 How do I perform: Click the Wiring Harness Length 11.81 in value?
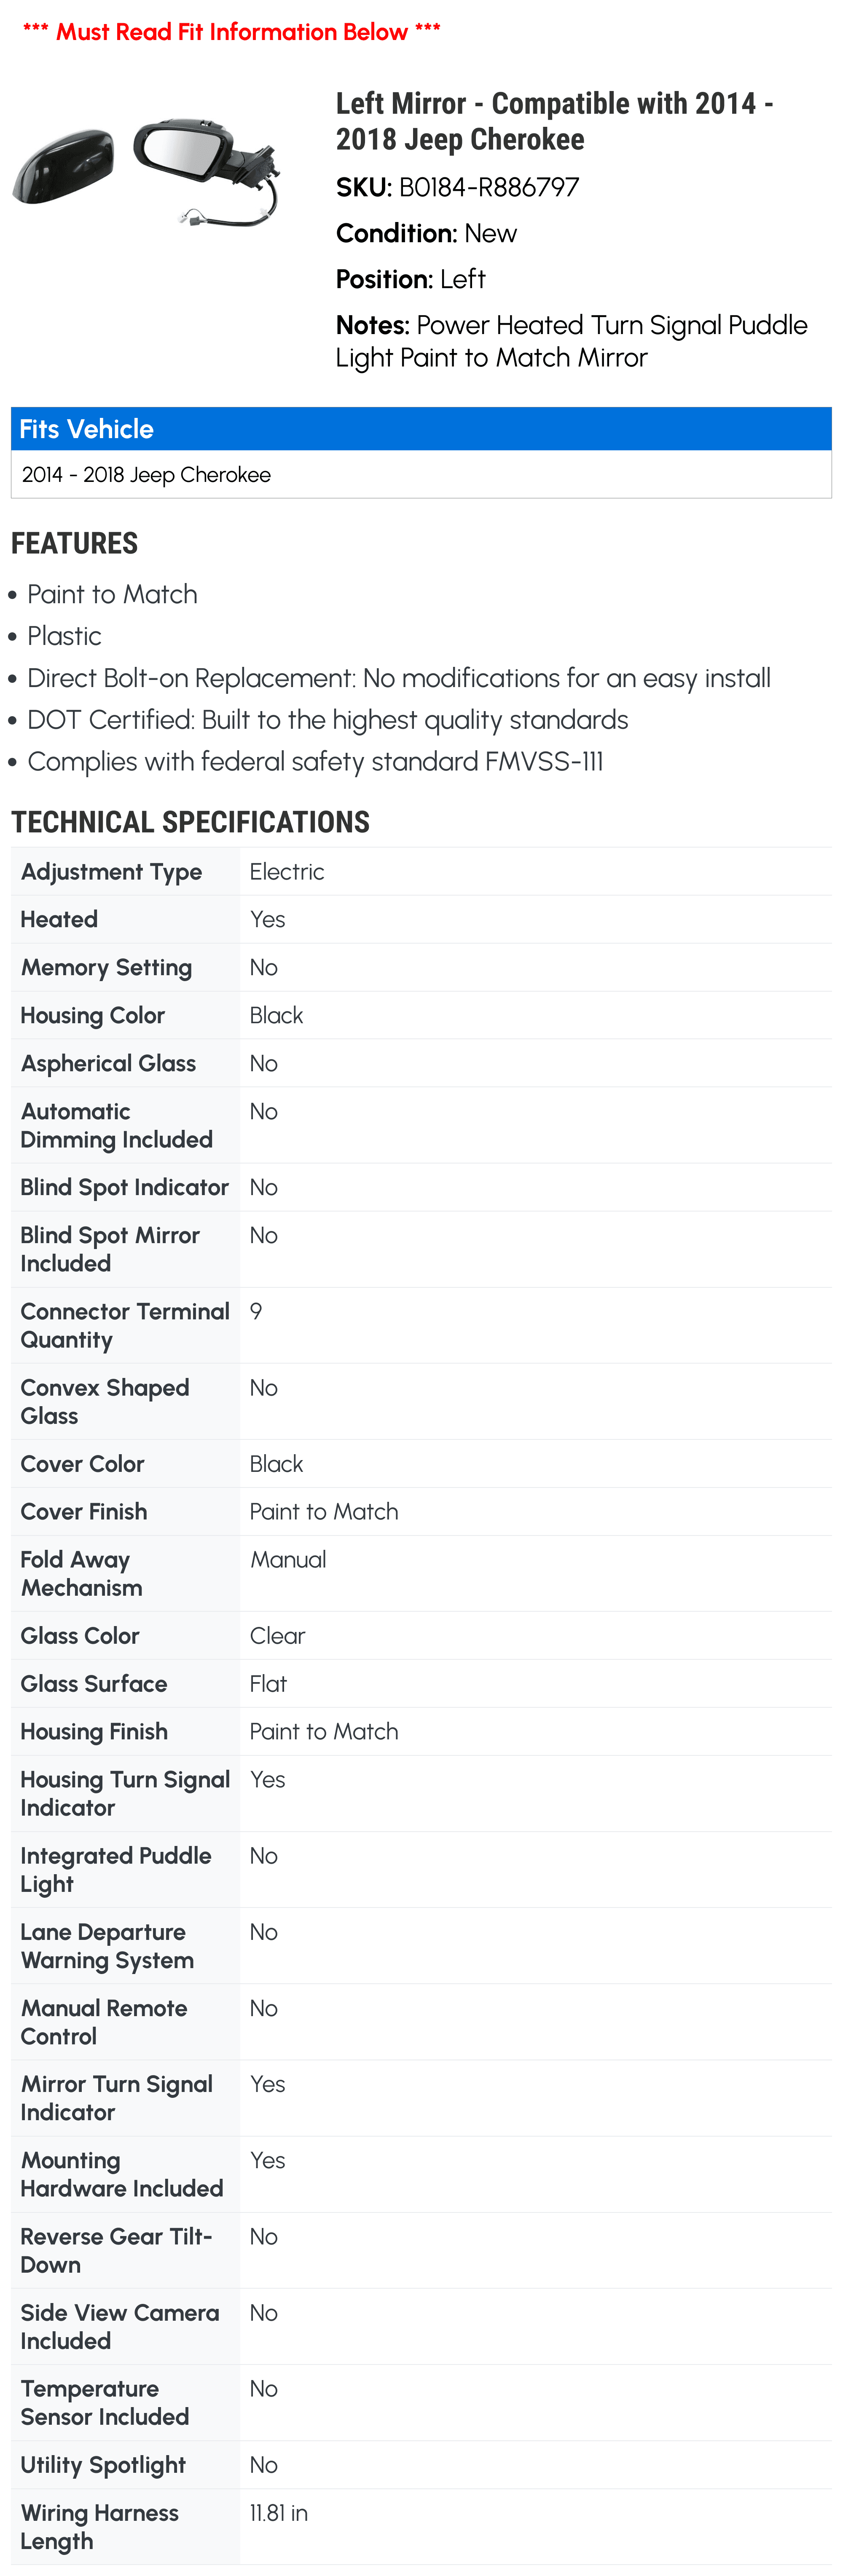(279, 2513)
